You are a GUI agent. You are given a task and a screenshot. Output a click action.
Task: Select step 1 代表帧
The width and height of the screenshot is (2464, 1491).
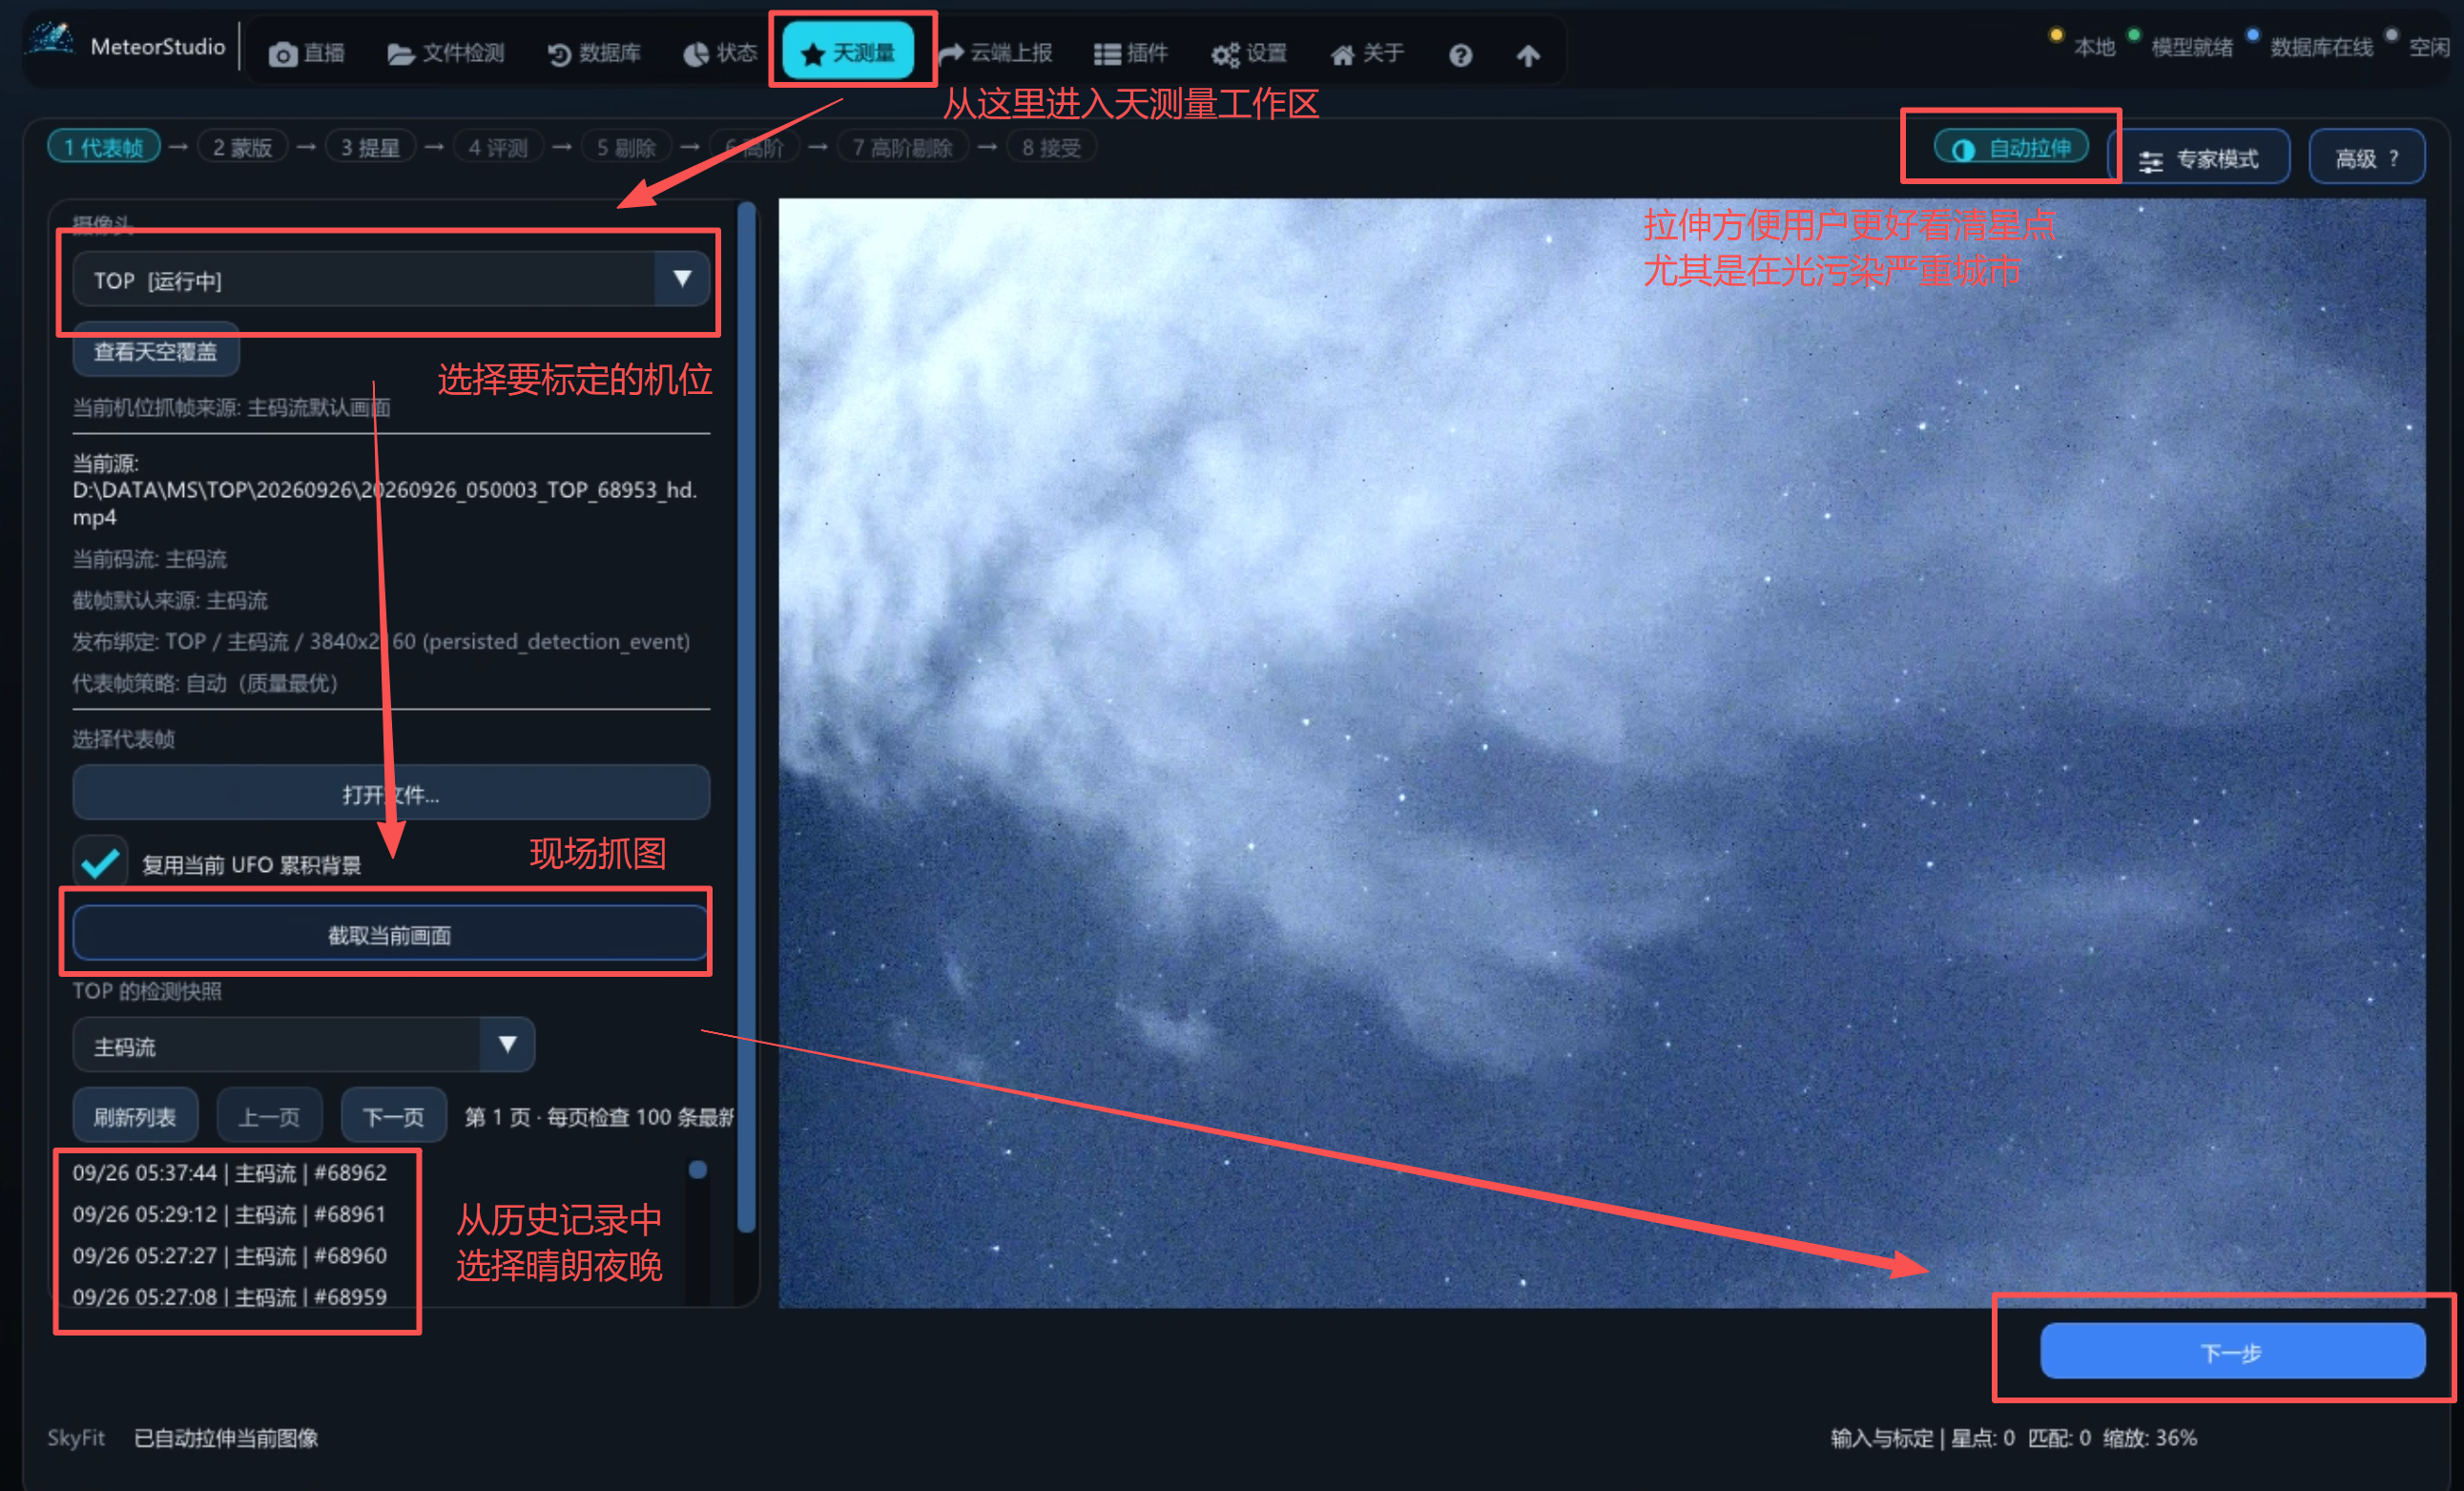[104, 147]
